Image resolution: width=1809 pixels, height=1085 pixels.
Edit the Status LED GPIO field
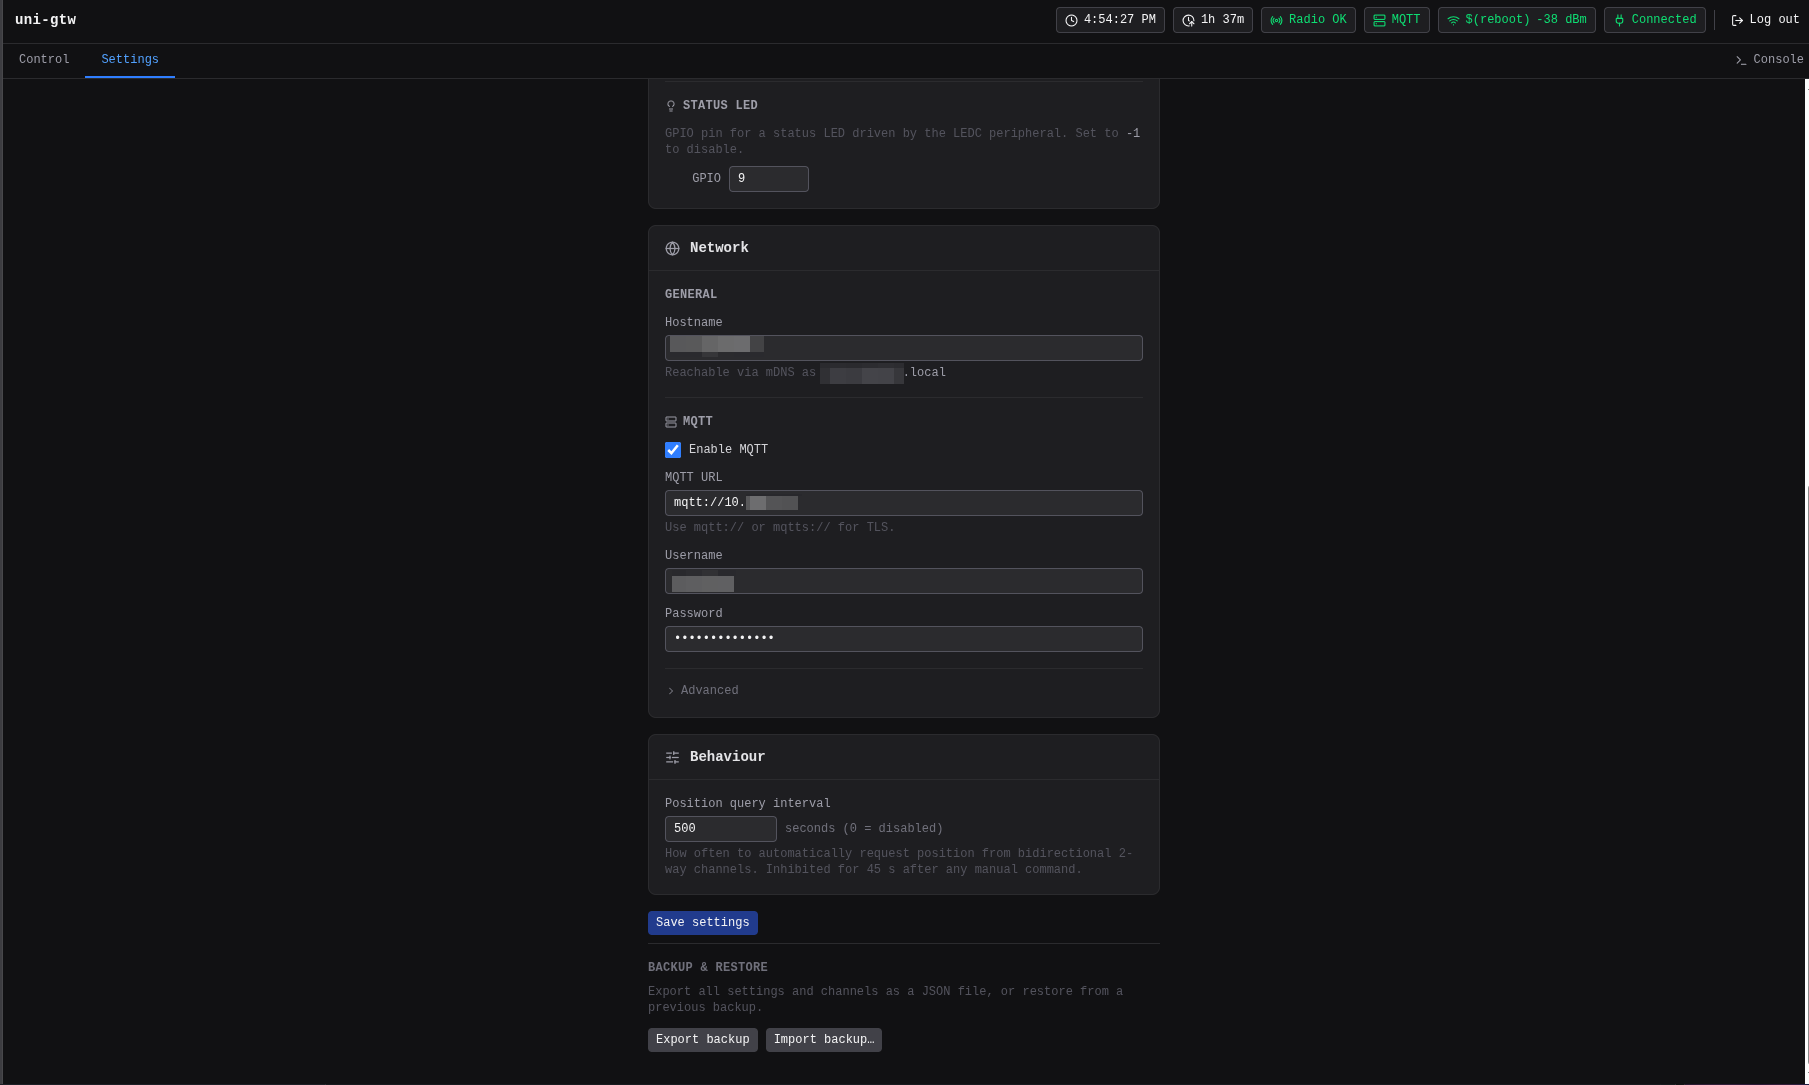click(768, 179)
